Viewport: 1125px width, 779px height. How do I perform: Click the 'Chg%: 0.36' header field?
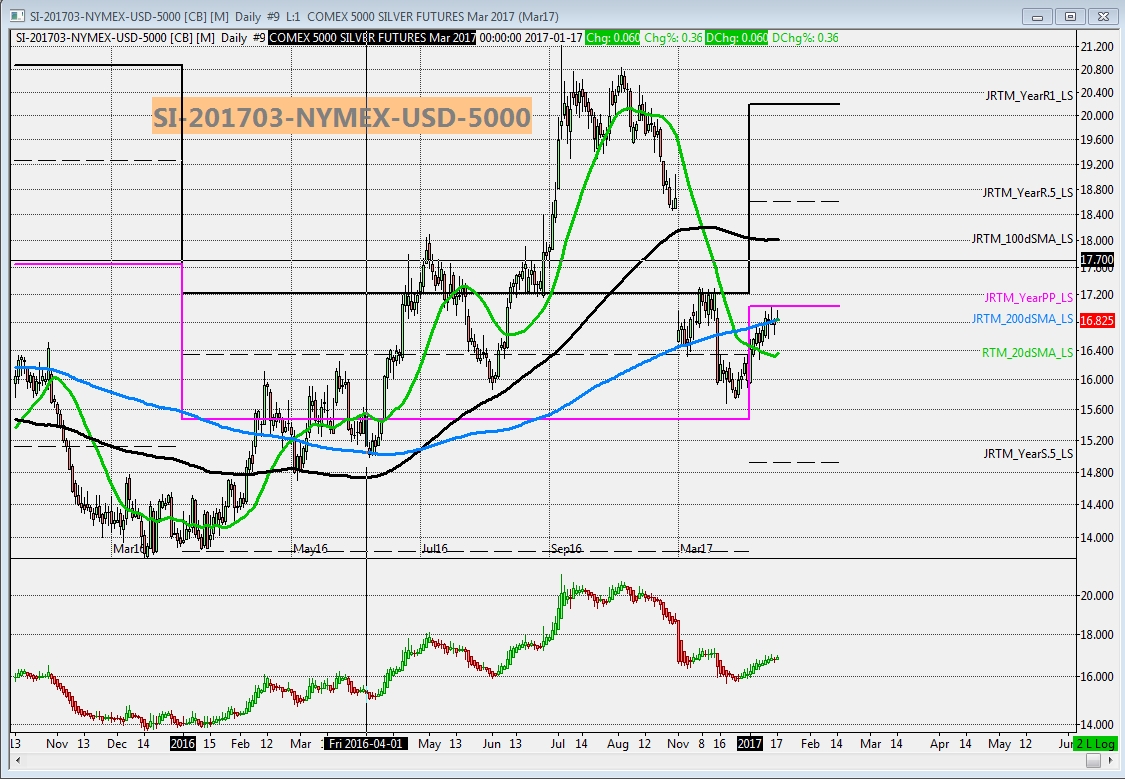pos(673,38)
